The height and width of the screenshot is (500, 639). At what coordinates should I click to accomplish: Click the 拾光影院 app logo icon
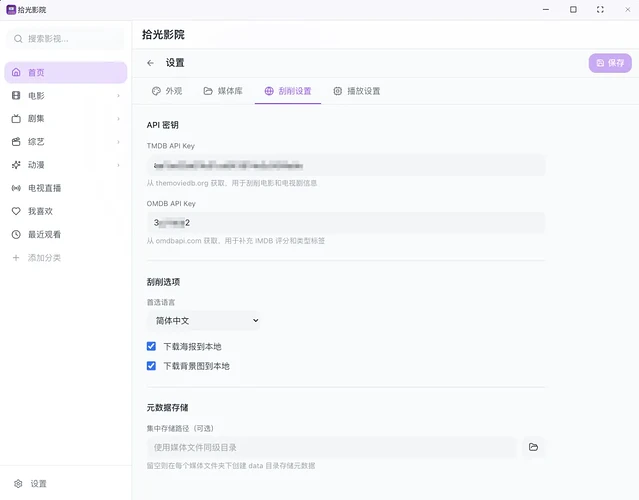click(10, 9)
